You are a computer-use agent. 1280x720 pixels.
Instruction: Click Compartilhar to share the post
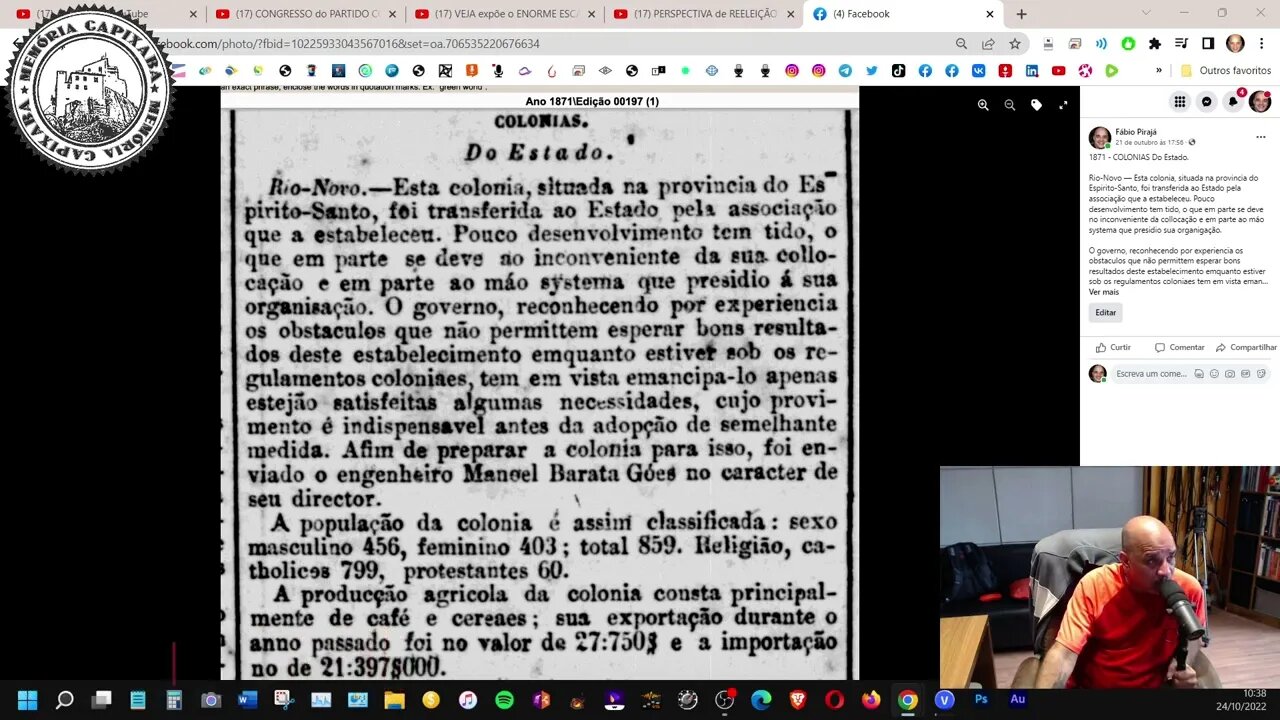[1246, 348]
